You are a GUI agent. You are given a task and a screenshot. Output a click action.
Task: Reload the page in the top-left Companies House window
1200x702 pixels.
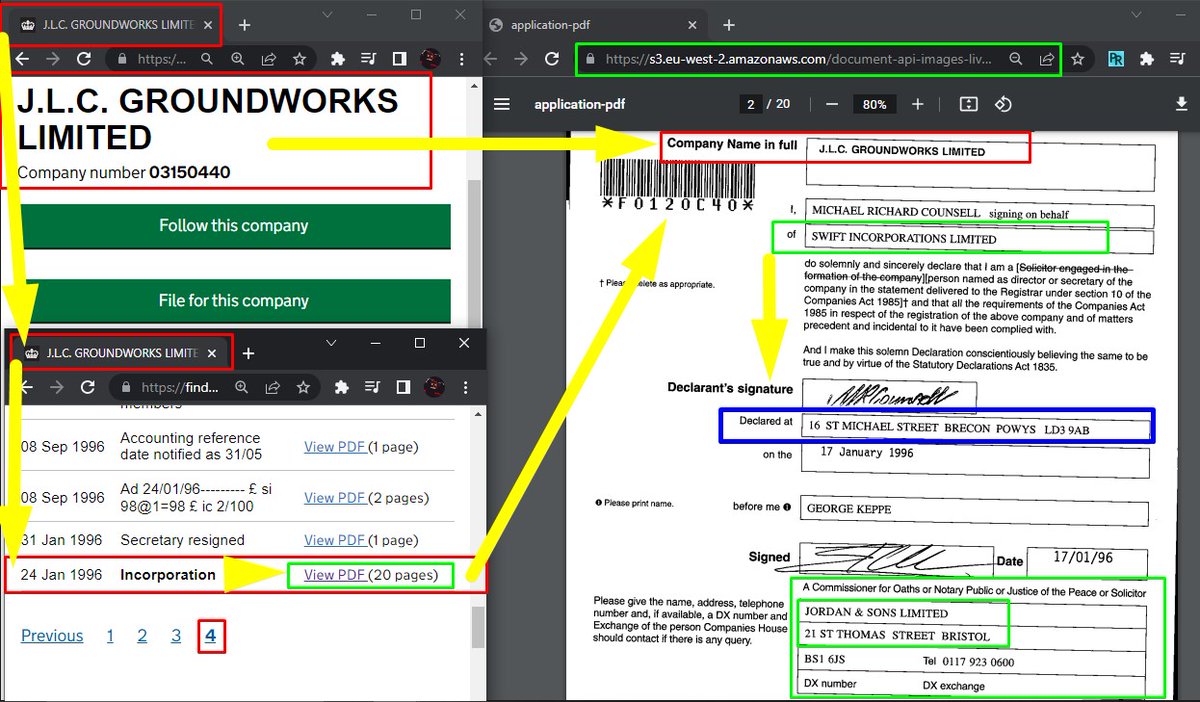84,59
